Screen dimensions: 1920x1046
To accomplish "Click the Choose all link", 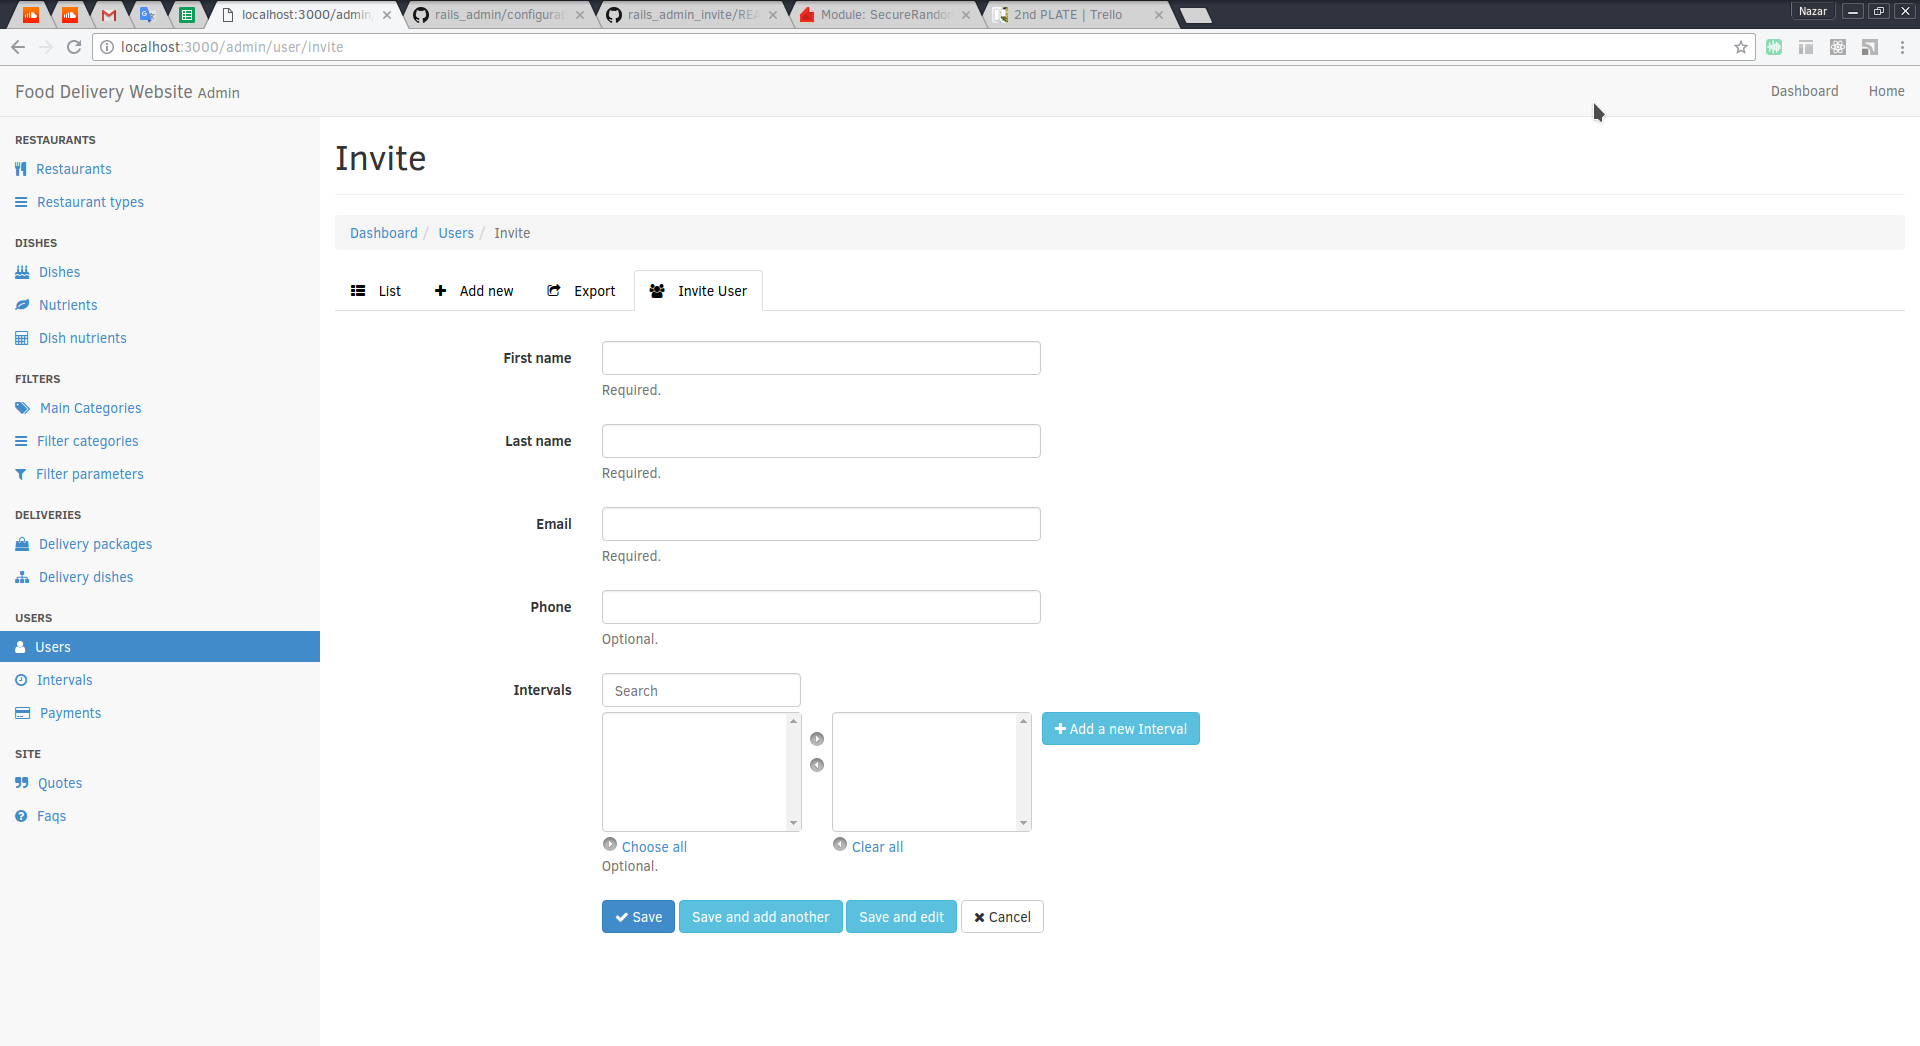I will point(654,847).
